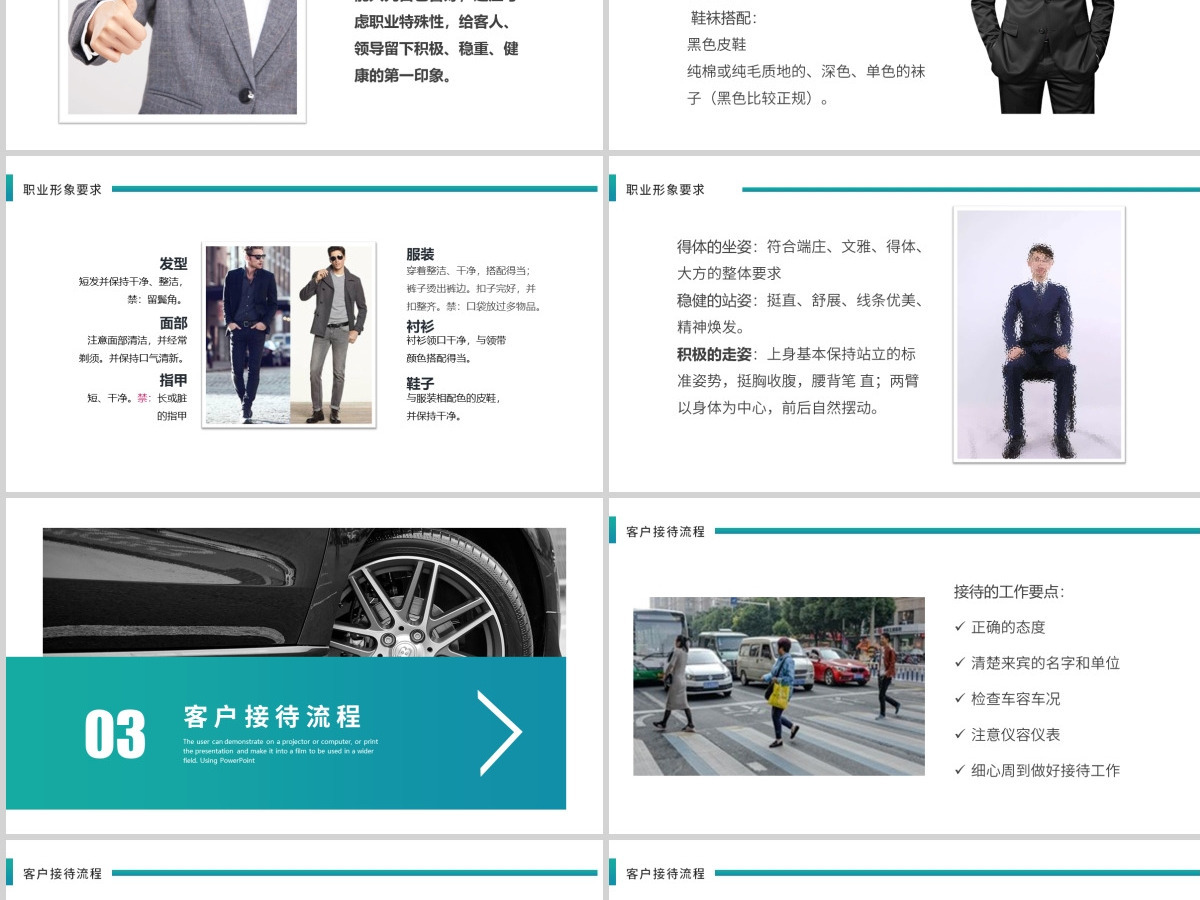1200x900 pixels.
Task: Click the 面部 heading
Action: (x=173, y=322)
